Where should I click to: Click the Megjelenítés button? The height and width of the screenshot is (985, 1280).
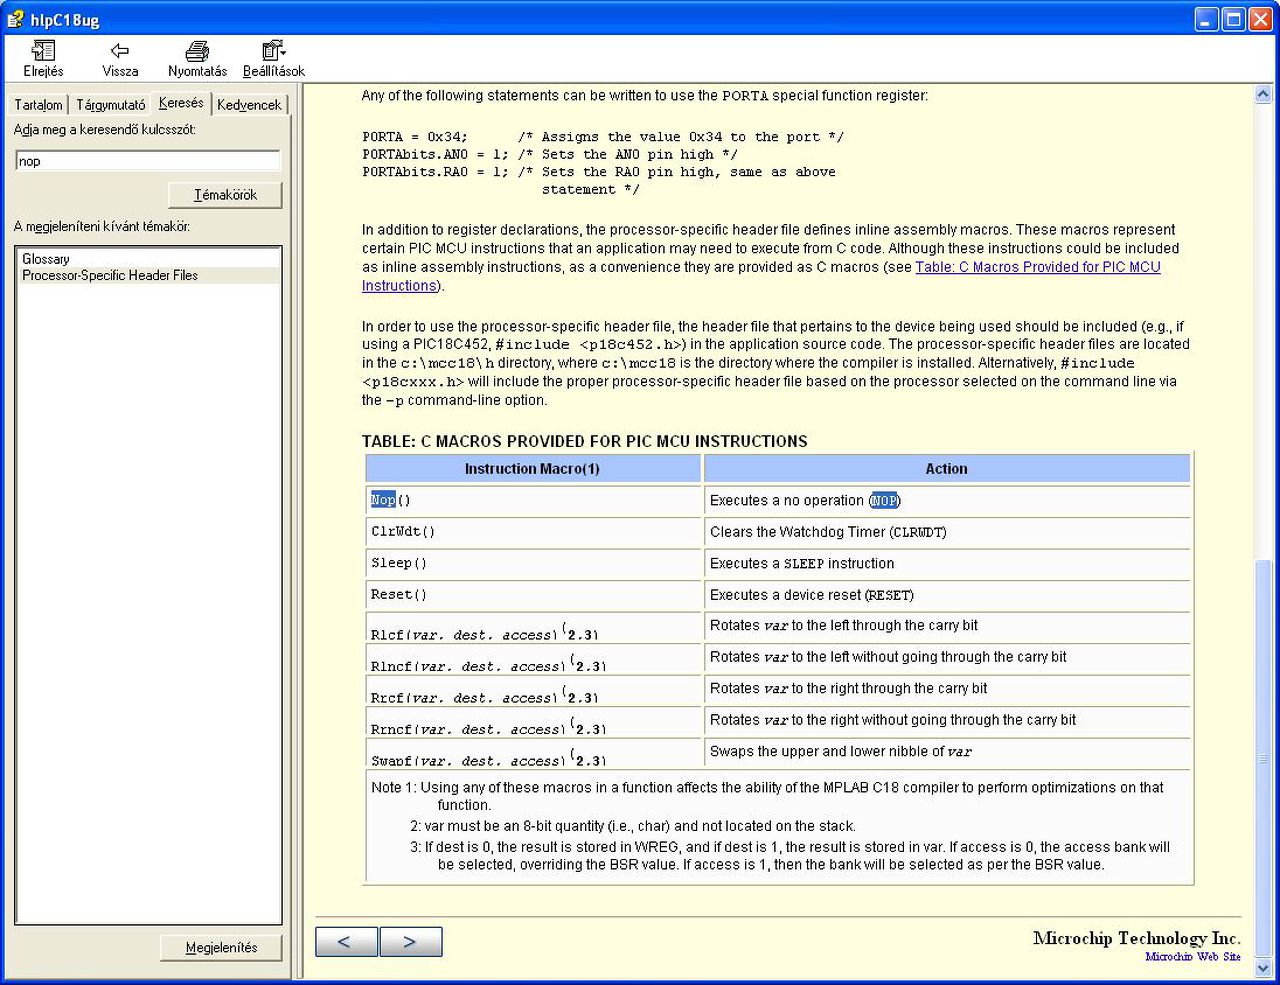[x=221, y=948]
